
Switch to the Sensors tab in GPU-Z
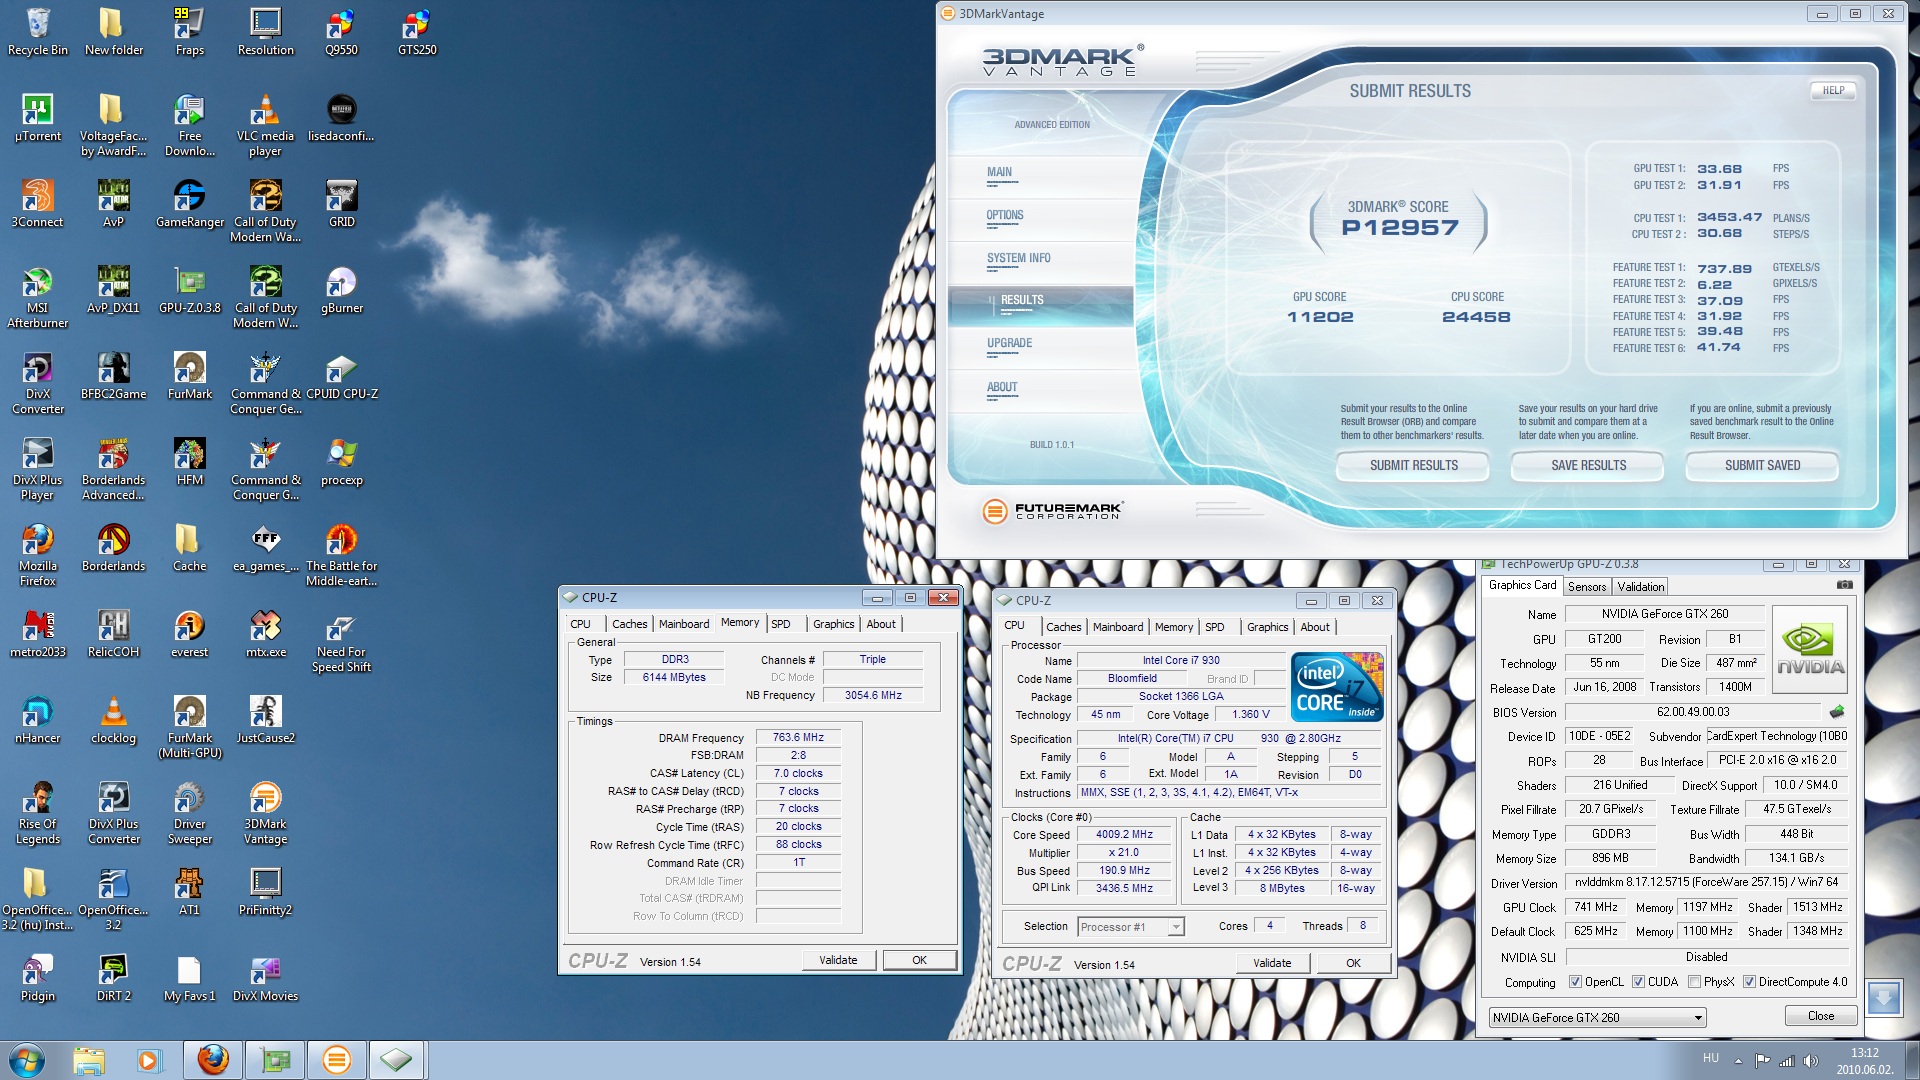(1586, 587)
